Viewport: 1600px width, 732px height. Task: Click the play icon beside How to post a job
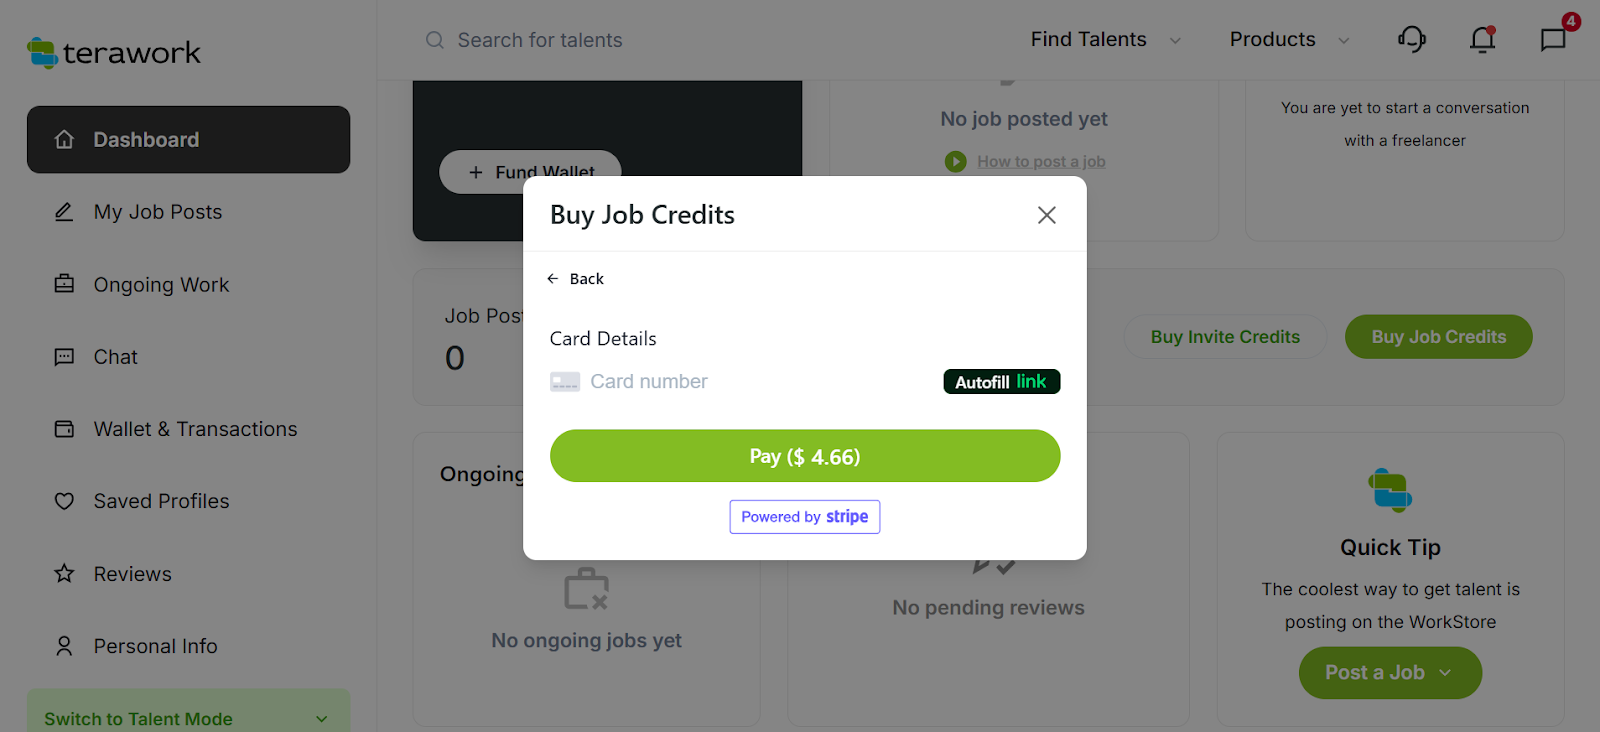tap(956, 162)
